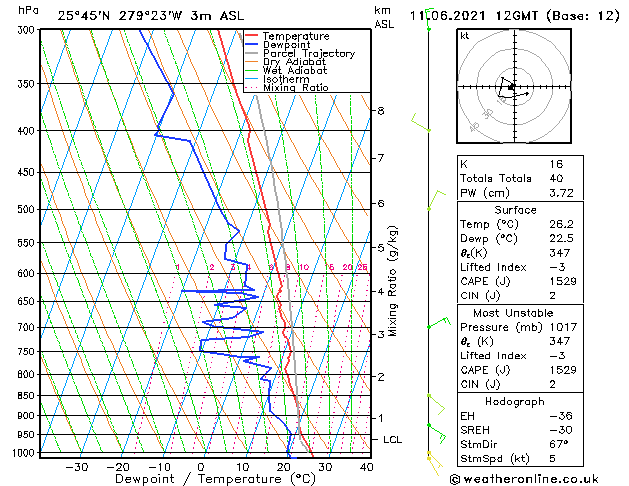Click the hodograph center marker
The height and width of the screenshot is (486, 629).
[x=511, y=87]
